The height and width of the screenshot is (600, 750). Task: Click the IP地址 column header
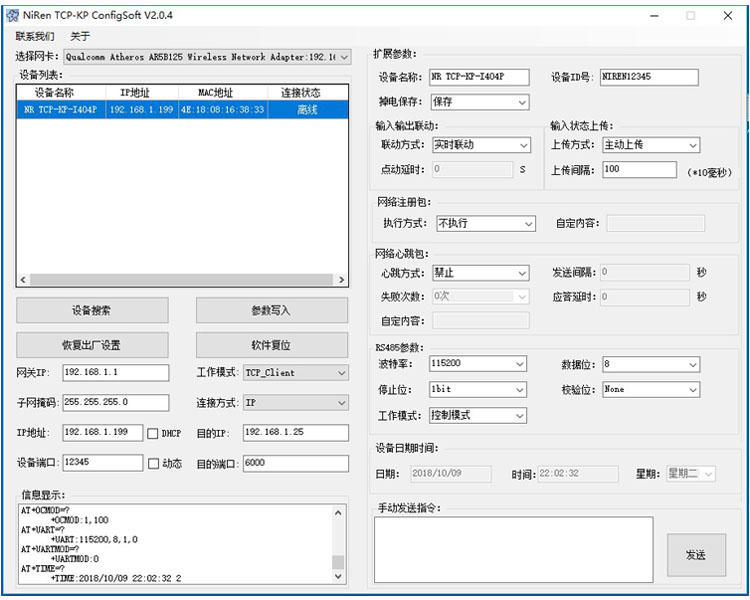click(142, 92)
